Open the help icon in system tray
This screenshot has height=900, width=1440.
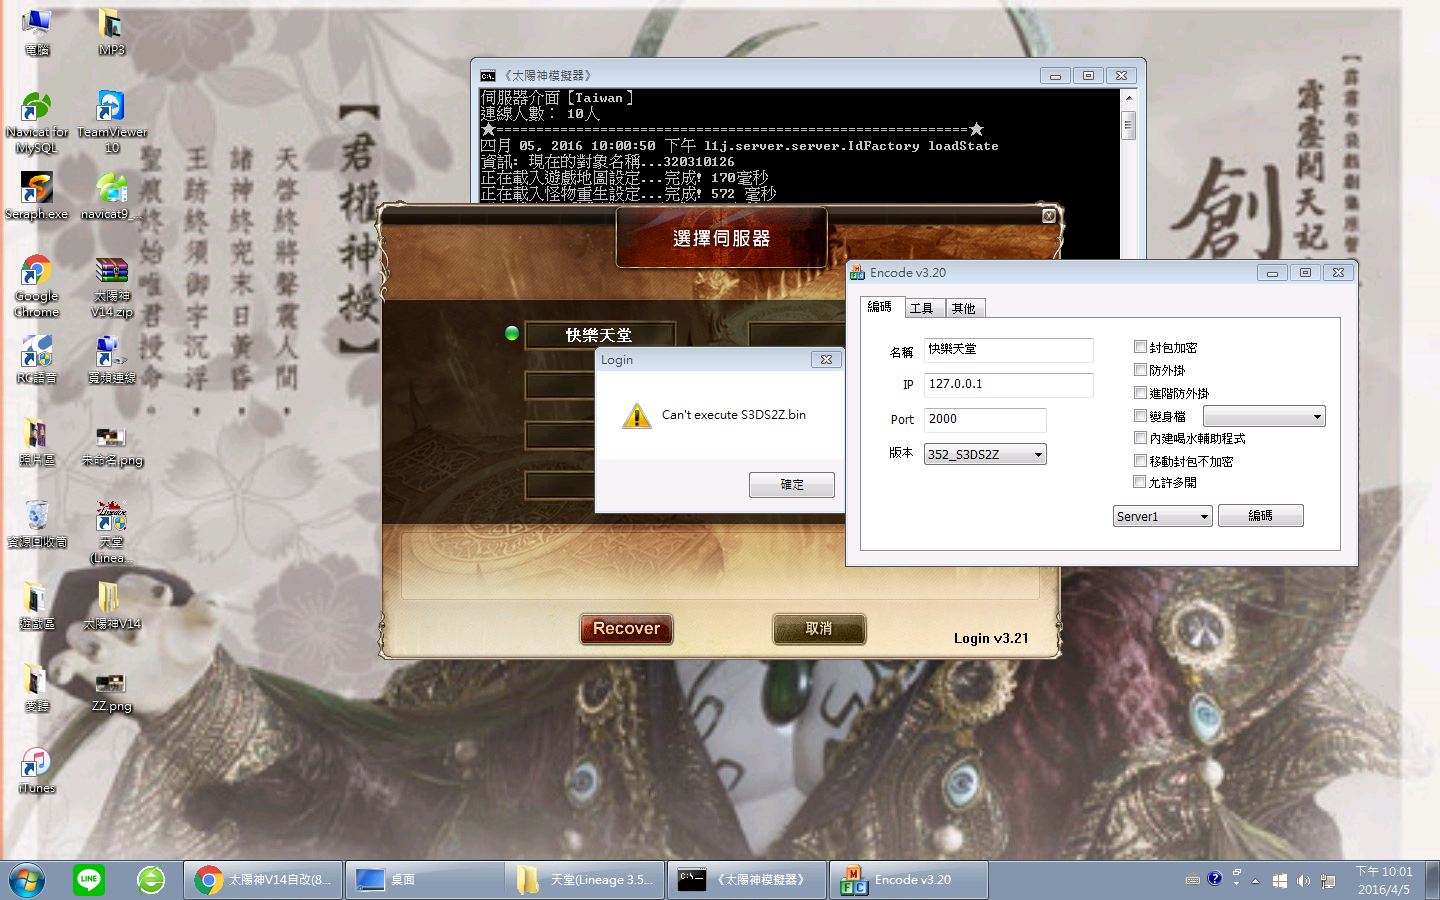[1215, 879]
